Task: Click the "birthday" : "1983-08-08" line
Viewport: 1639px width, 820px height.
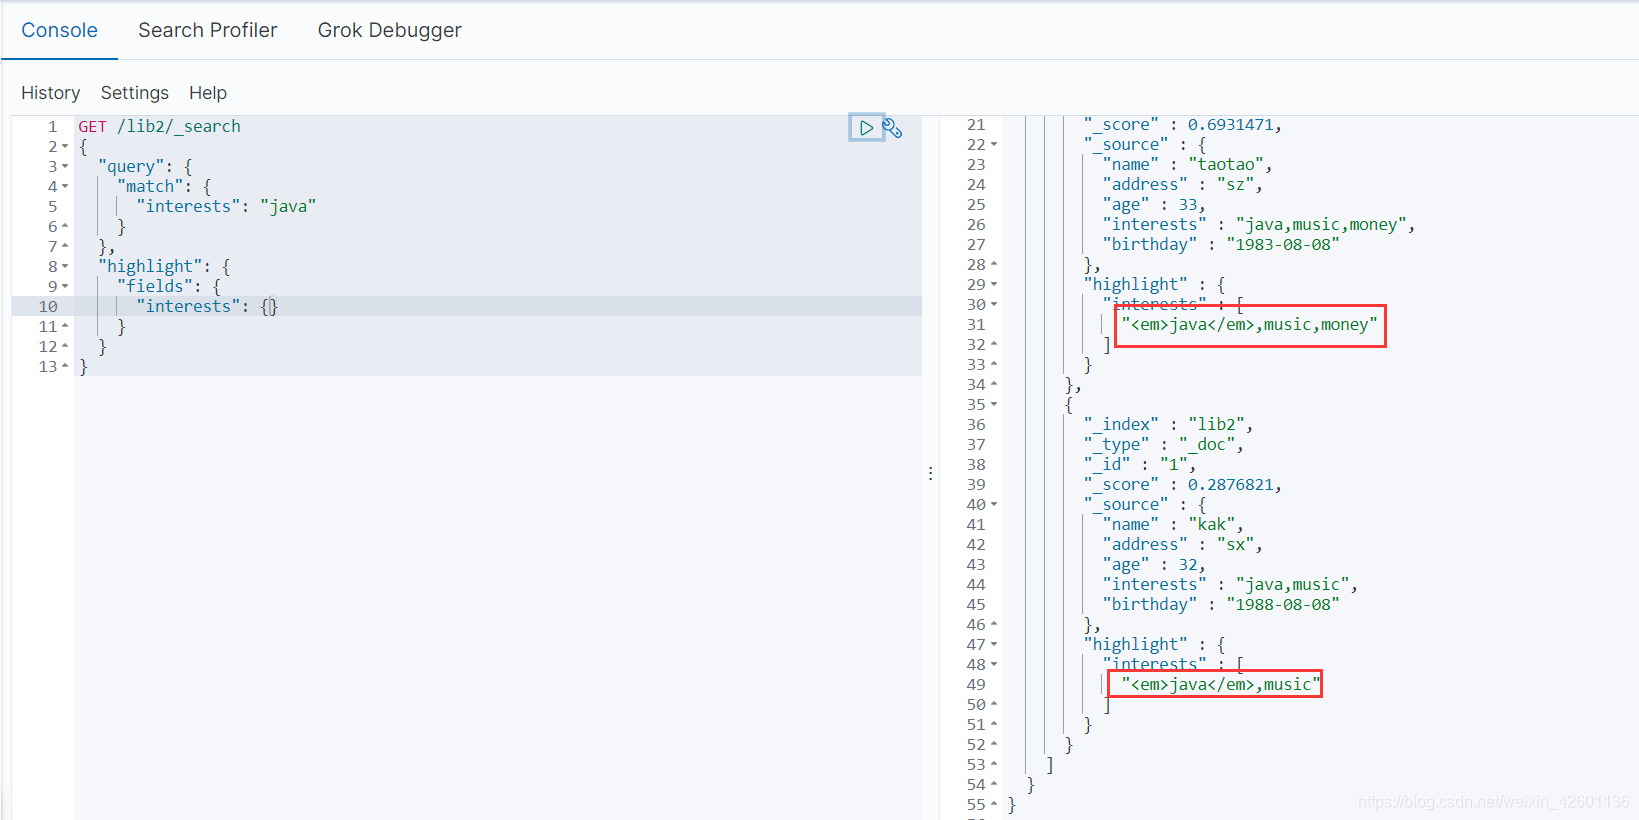Action: 1220,245
